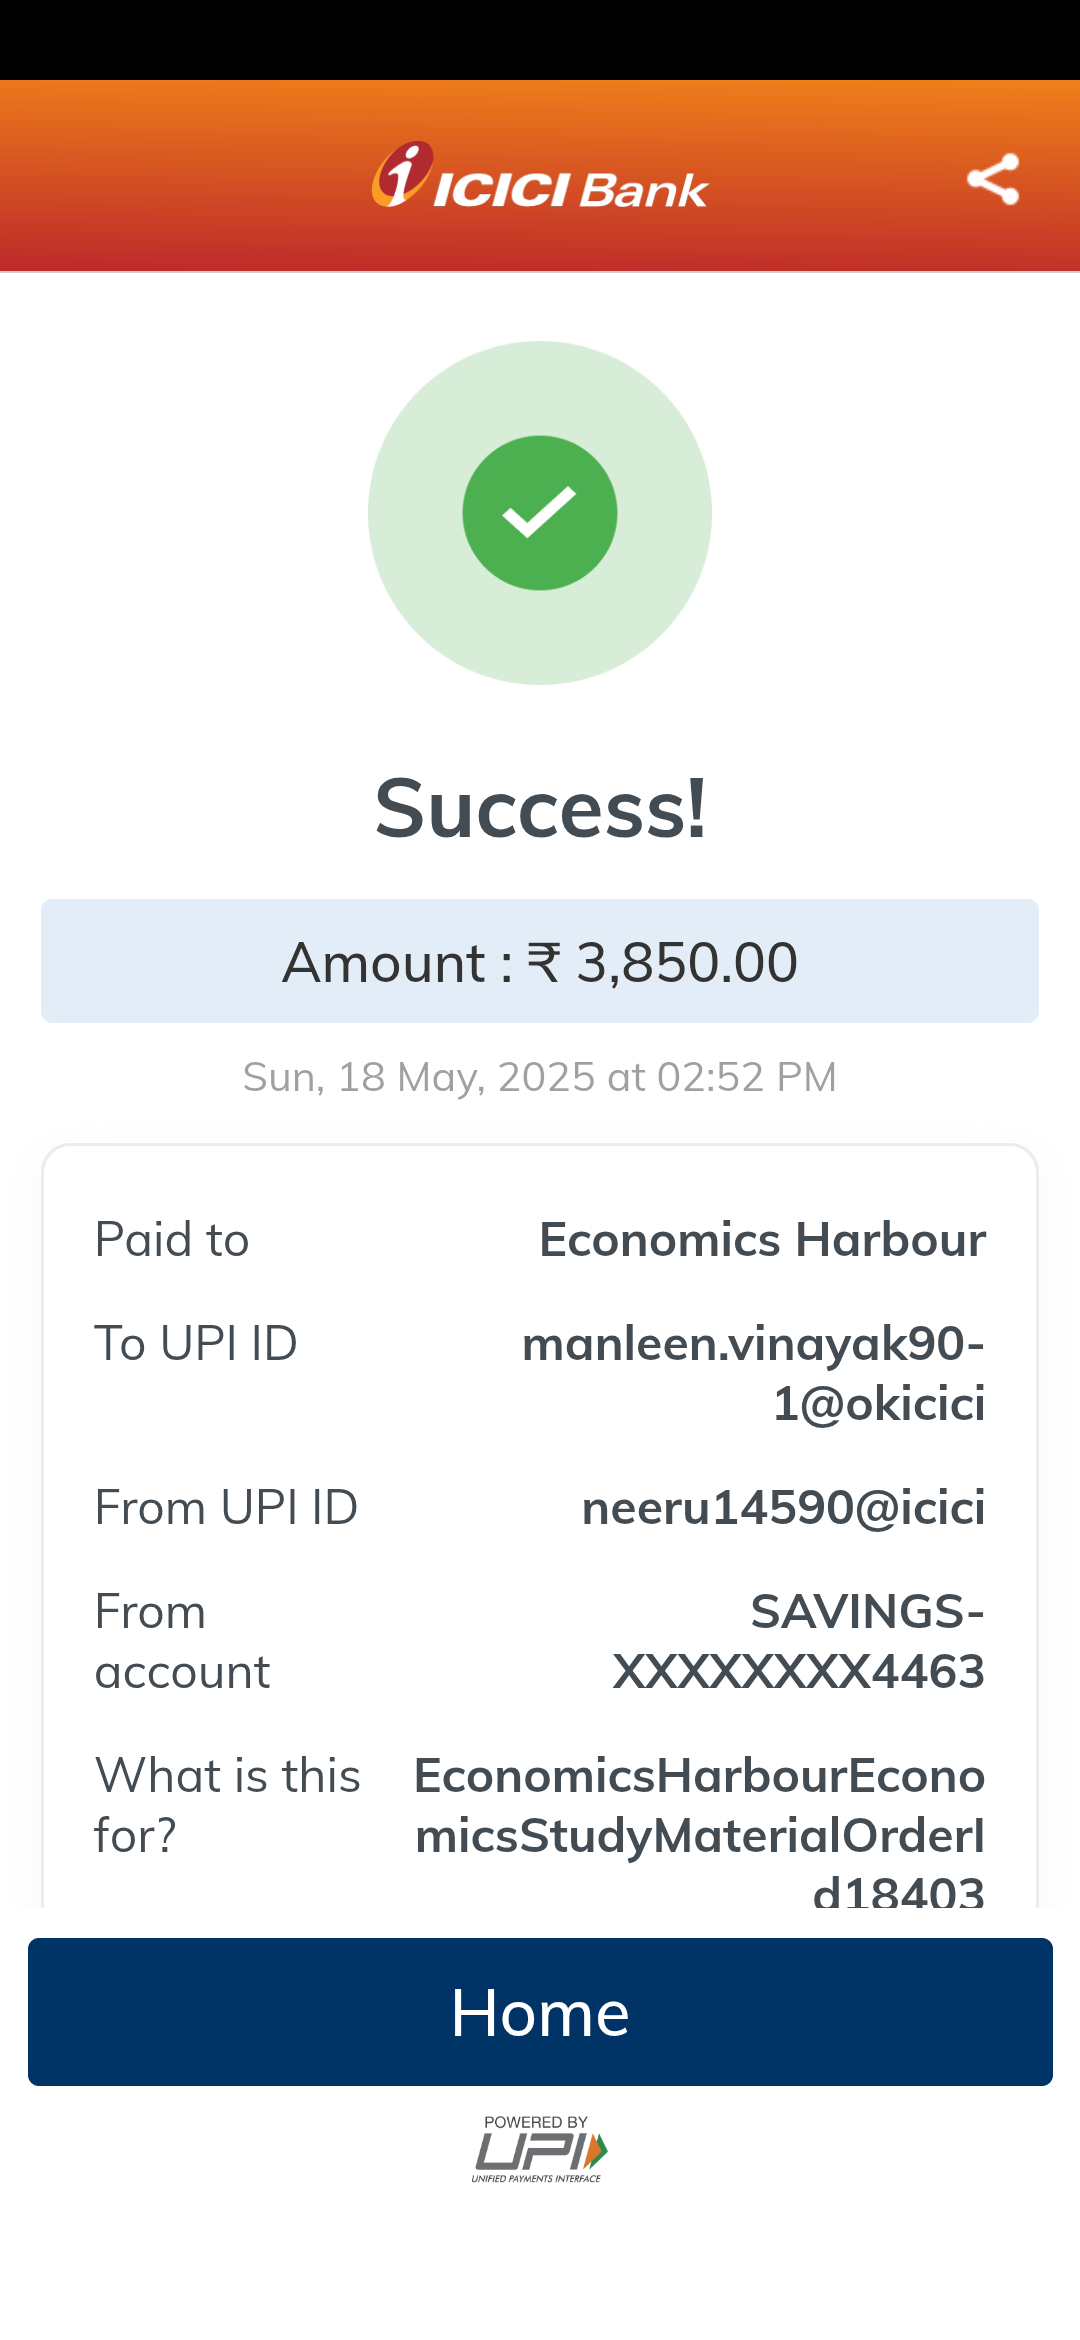The width and height of the screenshot is (1080, 2340).
Task: Select the payee name Economics Harbour
Action: pos(762,1240)
